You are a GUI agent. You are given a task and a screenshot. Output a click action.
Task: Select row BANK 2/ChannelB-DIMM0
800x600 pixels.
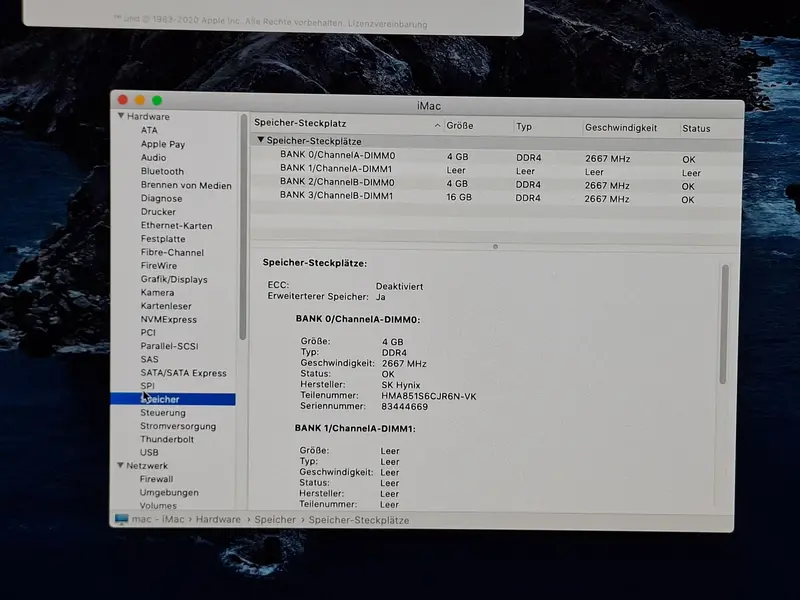[x=496, y=184]
